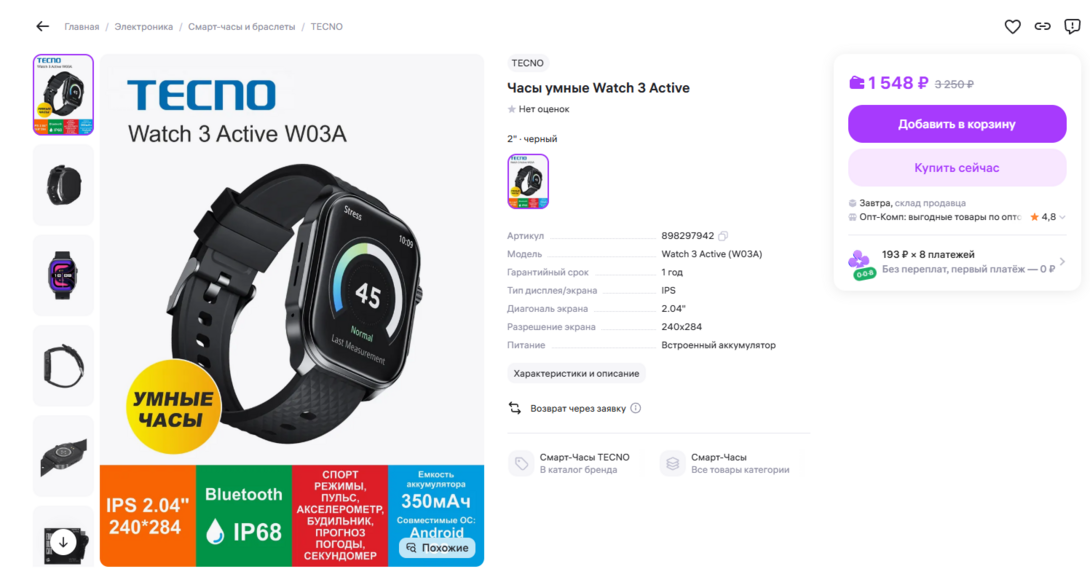Copy article number 898297942 with copy icon

point(723,236)
